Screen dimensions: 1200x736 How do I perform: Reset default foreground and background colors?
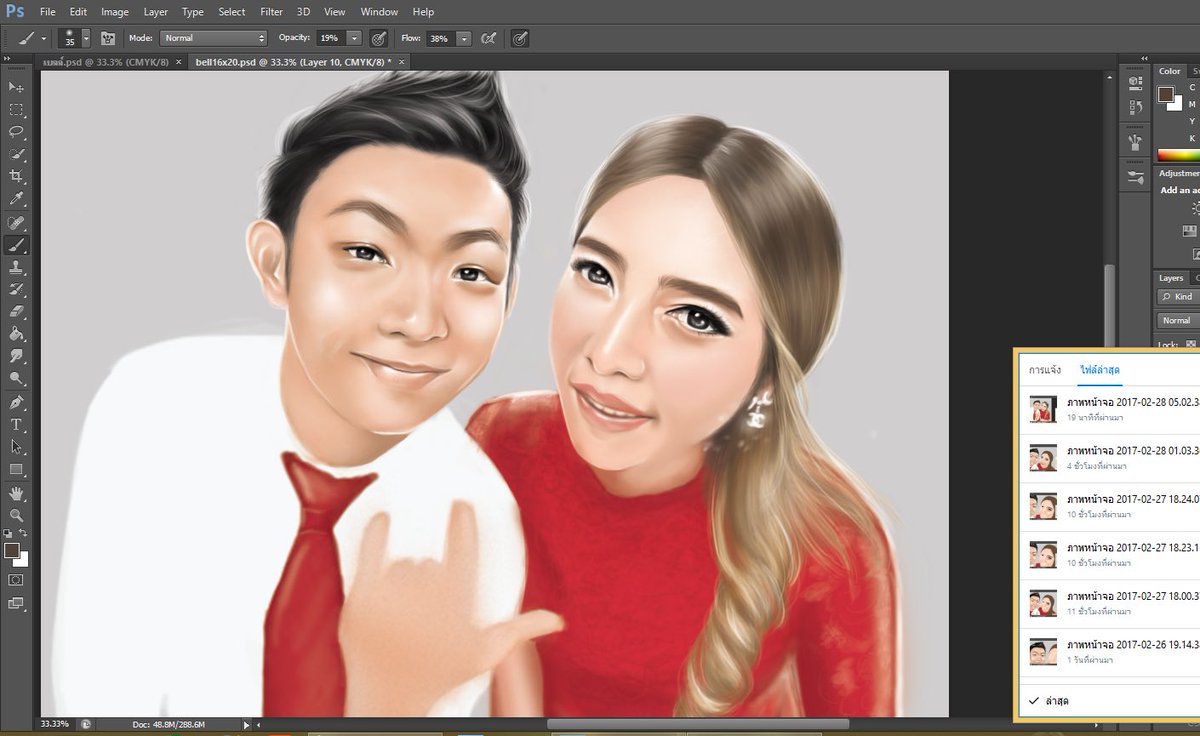[8, 534]
